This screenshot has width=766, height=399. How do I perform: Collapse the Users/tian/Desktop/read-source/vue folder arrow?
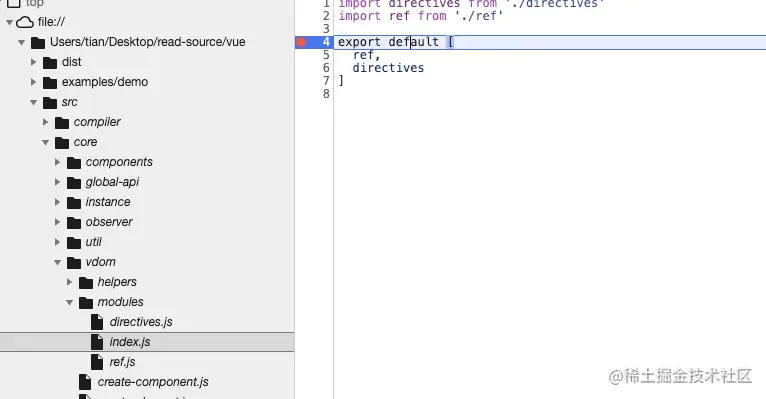pos(21,42)
